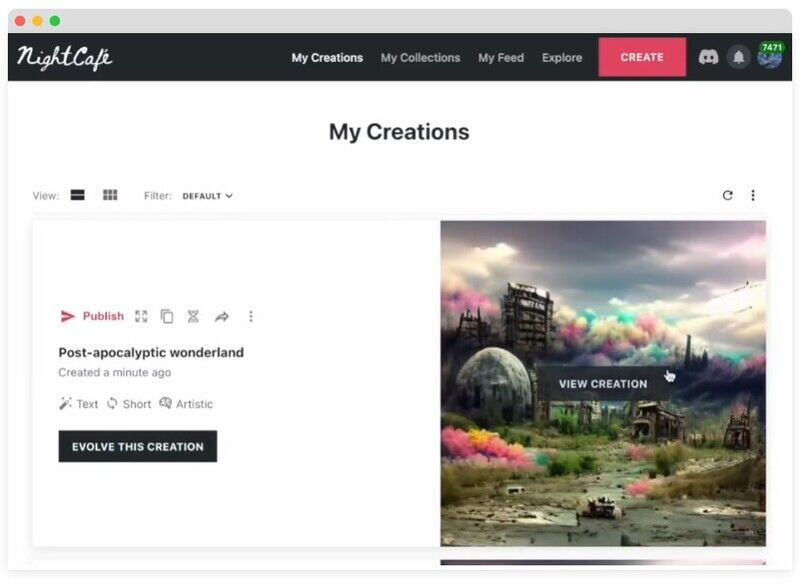Click EVOLVE THIS CREATION button

(x=138, y=446)
